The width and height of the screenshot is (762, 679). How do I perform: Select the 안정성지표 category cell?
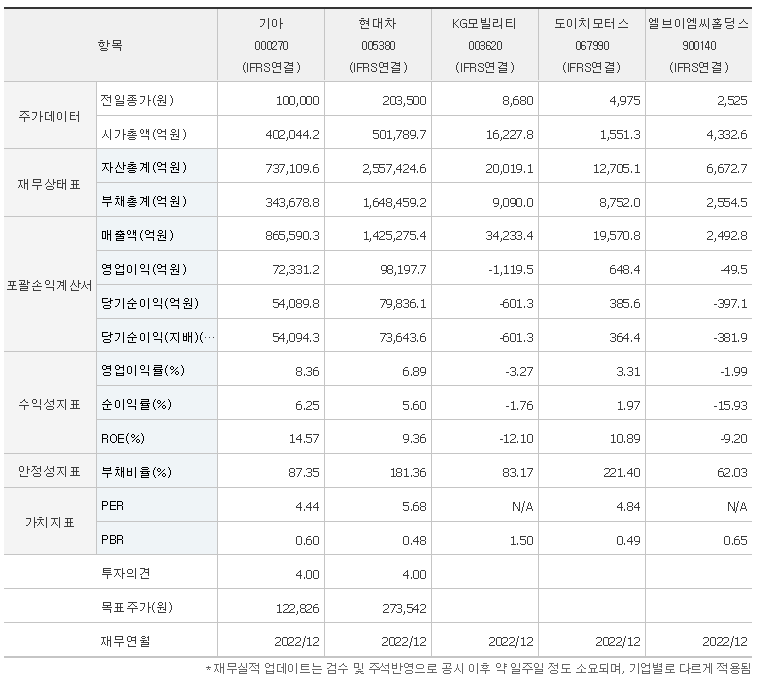click(50, 471)
